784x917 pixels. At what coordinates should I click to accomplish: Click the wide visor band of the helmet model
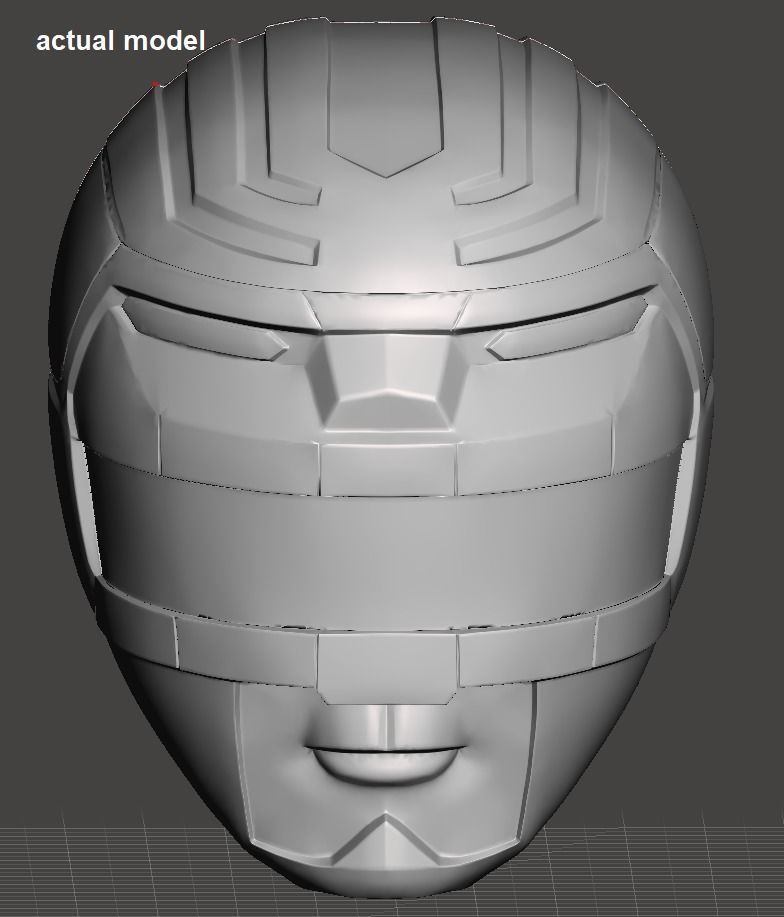pos(385,538)
